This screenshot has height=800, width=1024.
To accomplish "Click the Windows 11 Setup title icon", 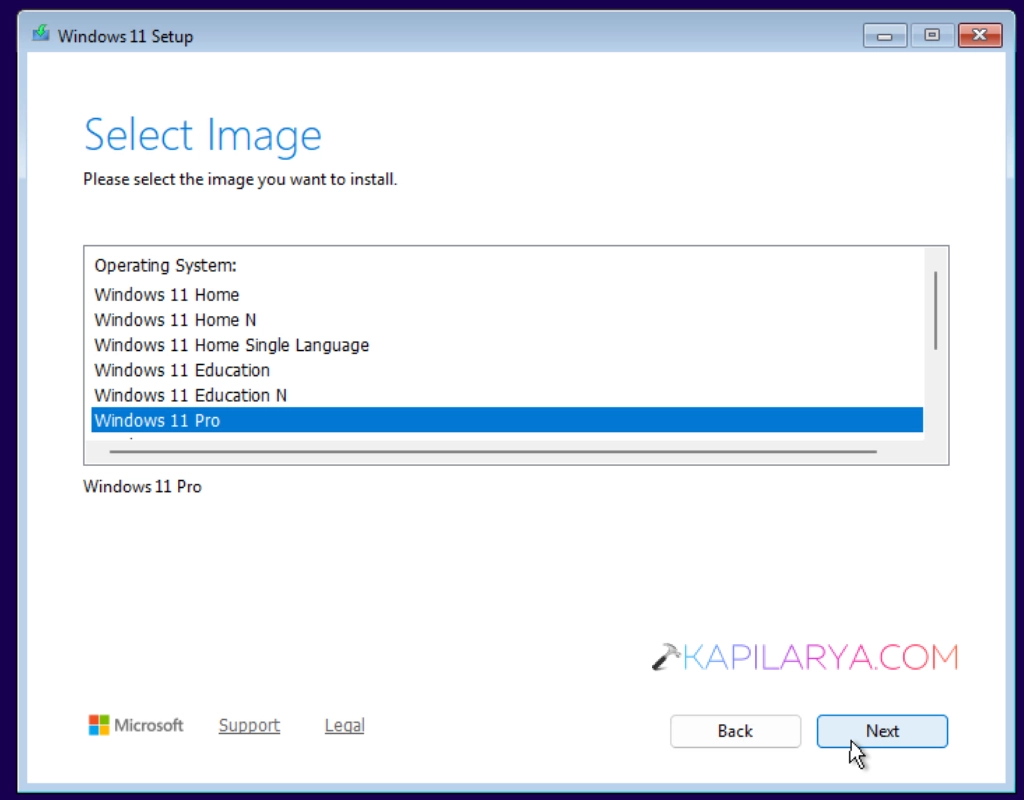I will tap(41, 33).
